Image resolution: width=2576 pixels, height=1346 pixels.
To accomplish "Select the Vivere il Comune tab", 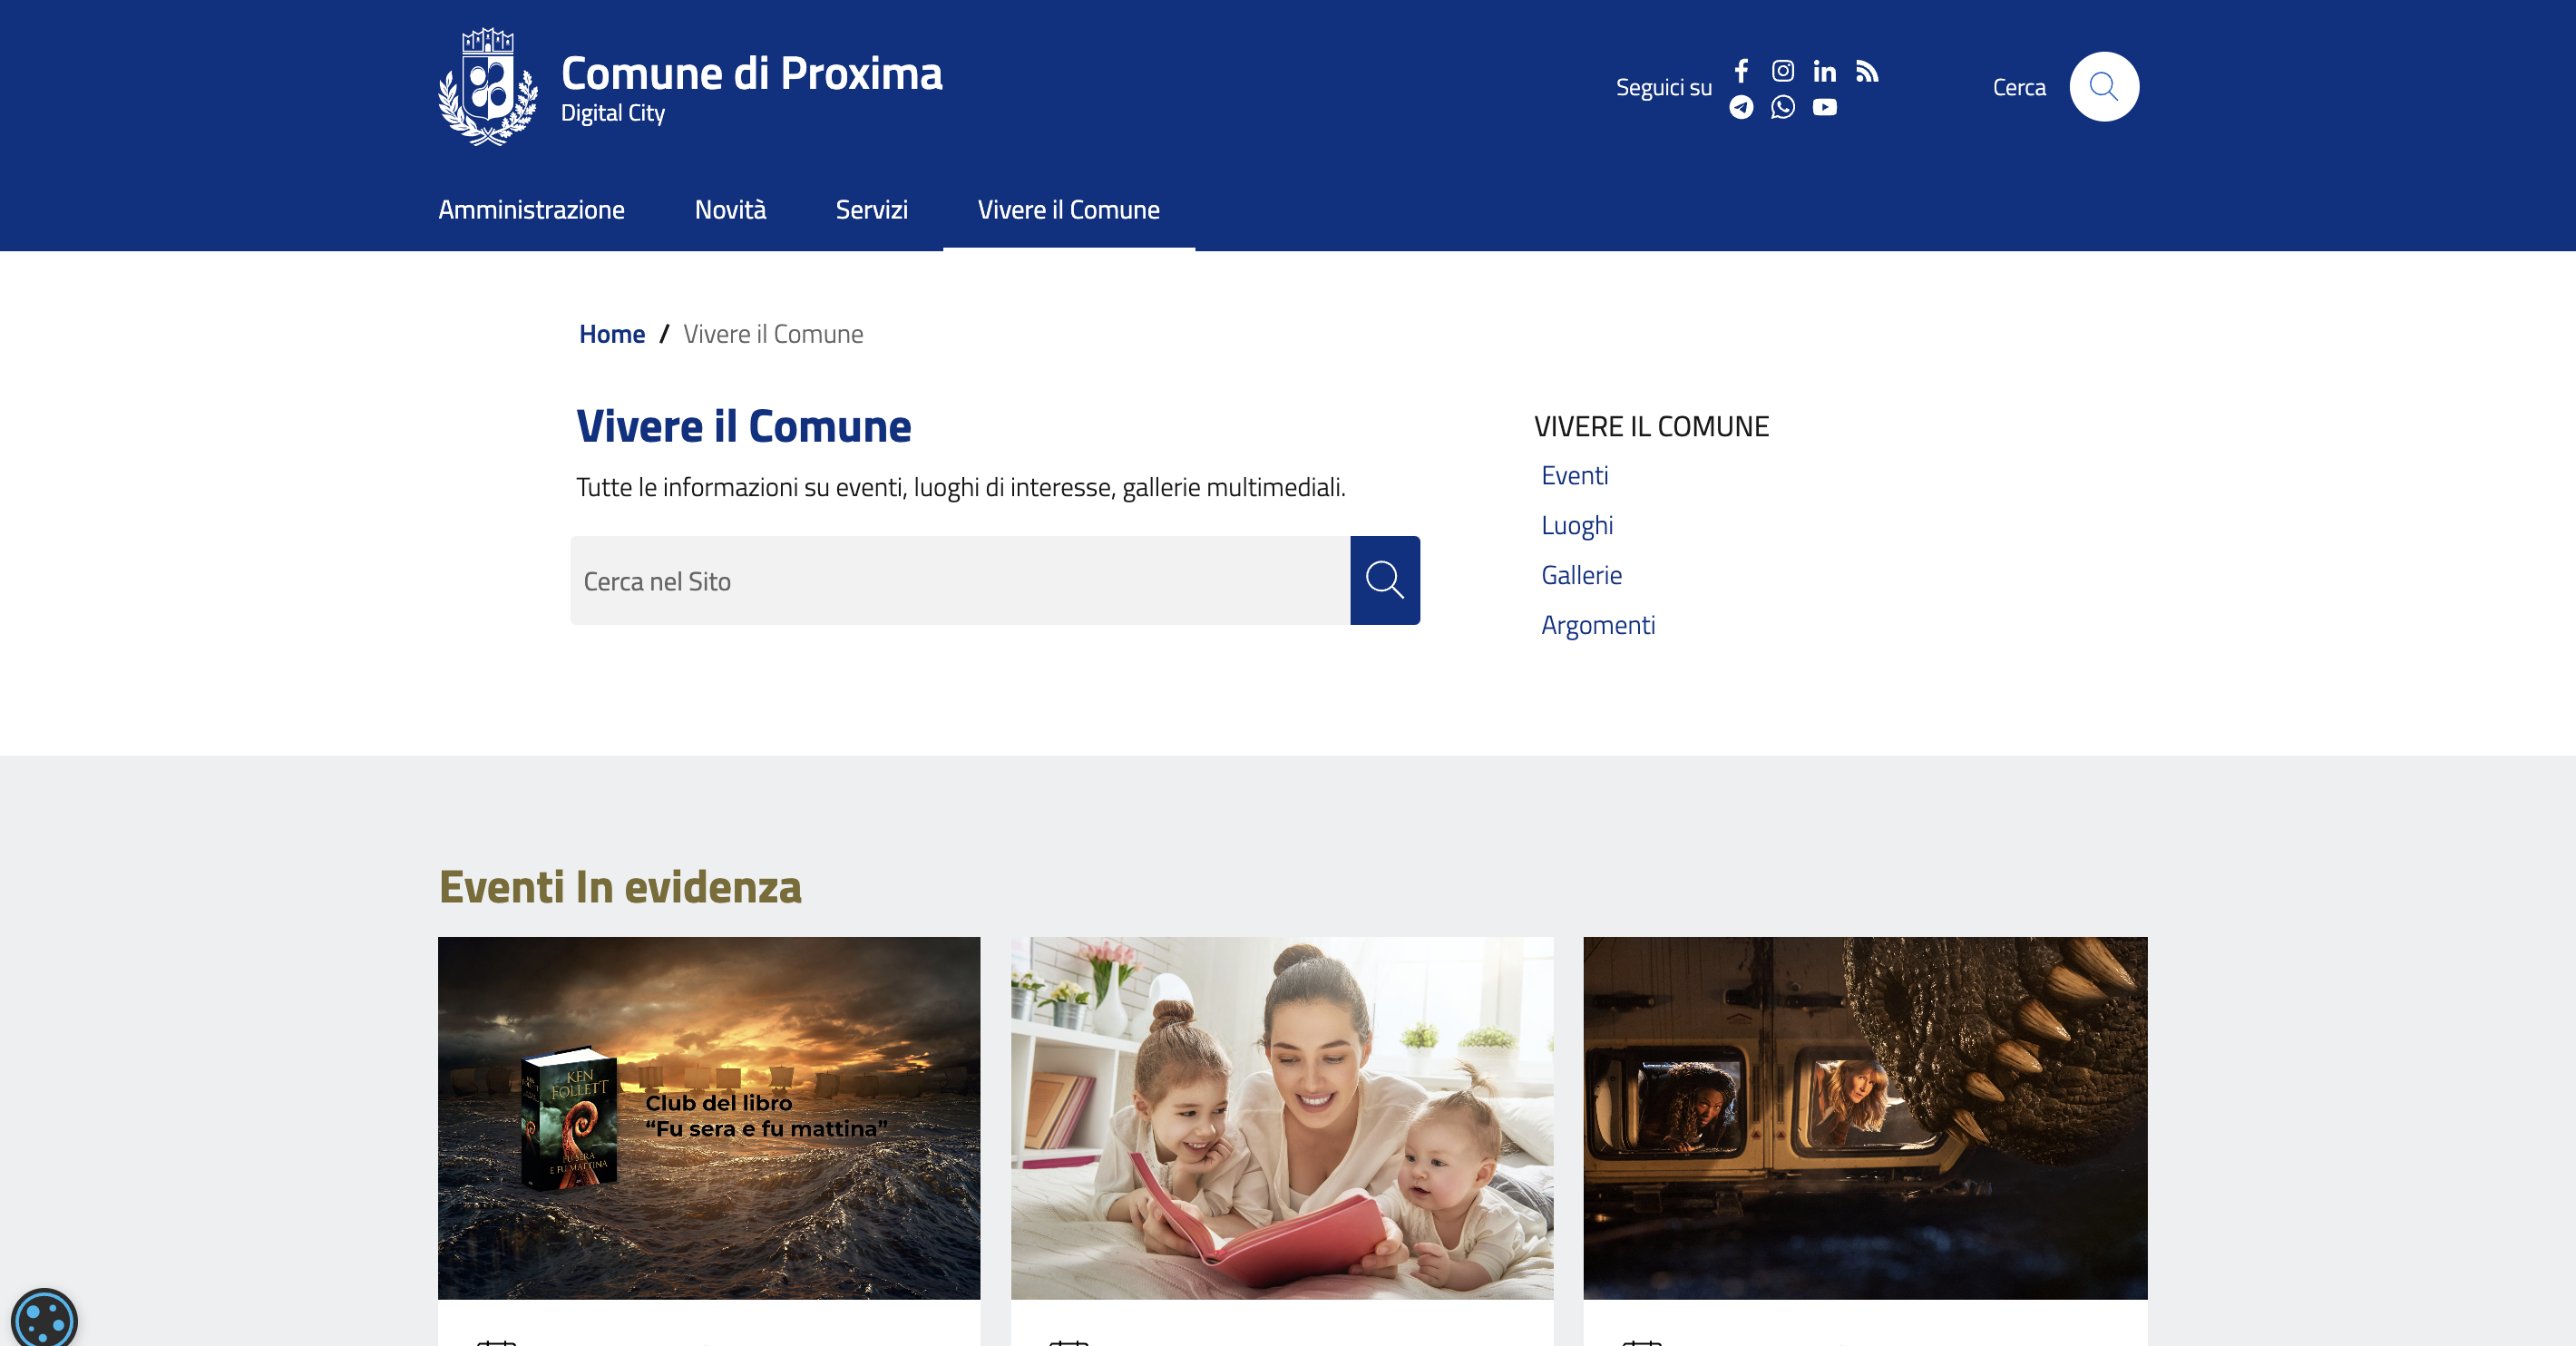I will [1068, 210].
